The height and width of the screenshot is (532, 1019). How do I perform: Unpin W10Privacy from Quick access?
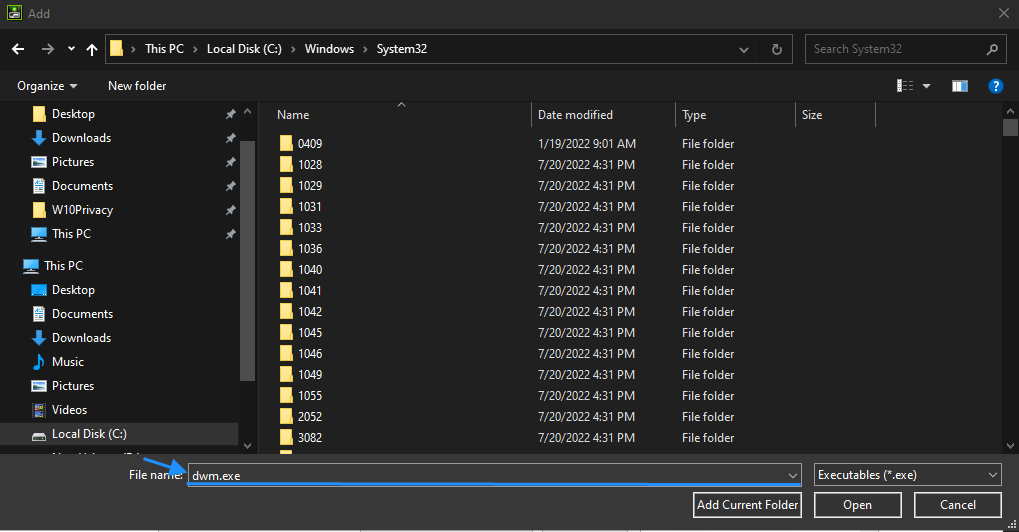[230, 210]
